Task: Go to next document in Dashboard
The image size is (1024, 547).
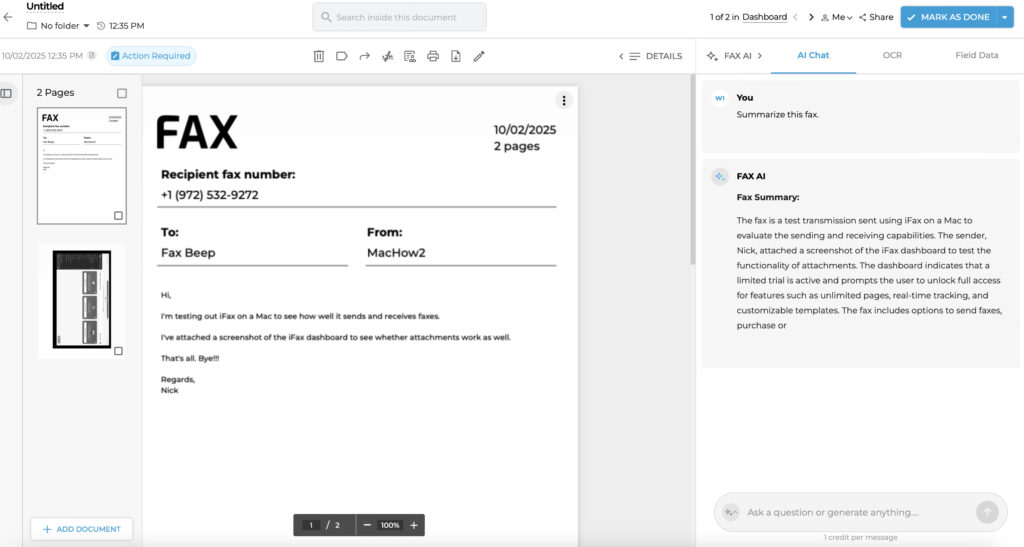Action: 811,17
